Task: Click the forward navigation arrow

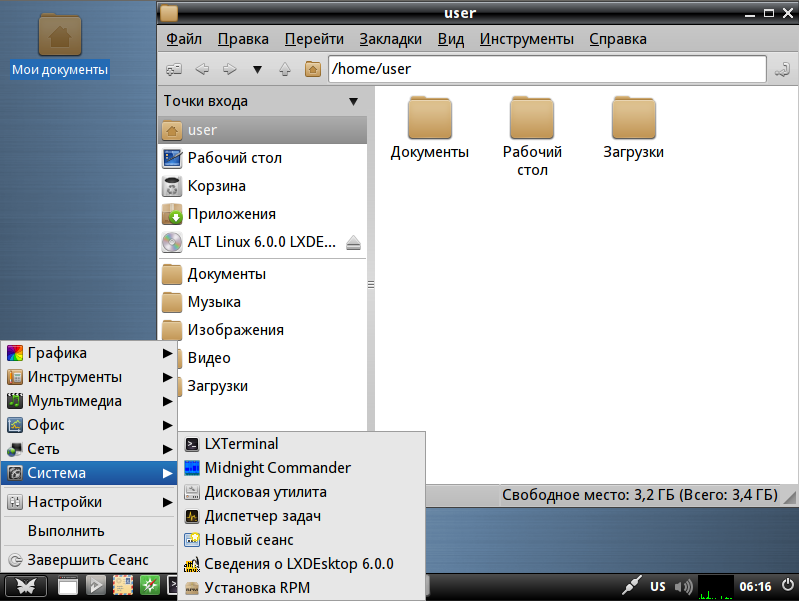Action: 229,69
